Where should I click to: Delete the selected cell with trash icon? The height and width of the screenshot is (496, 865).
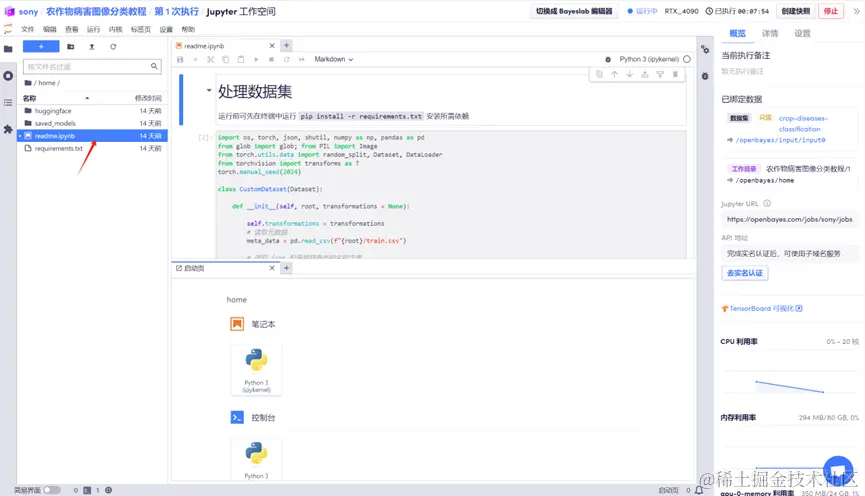(675, 74)
